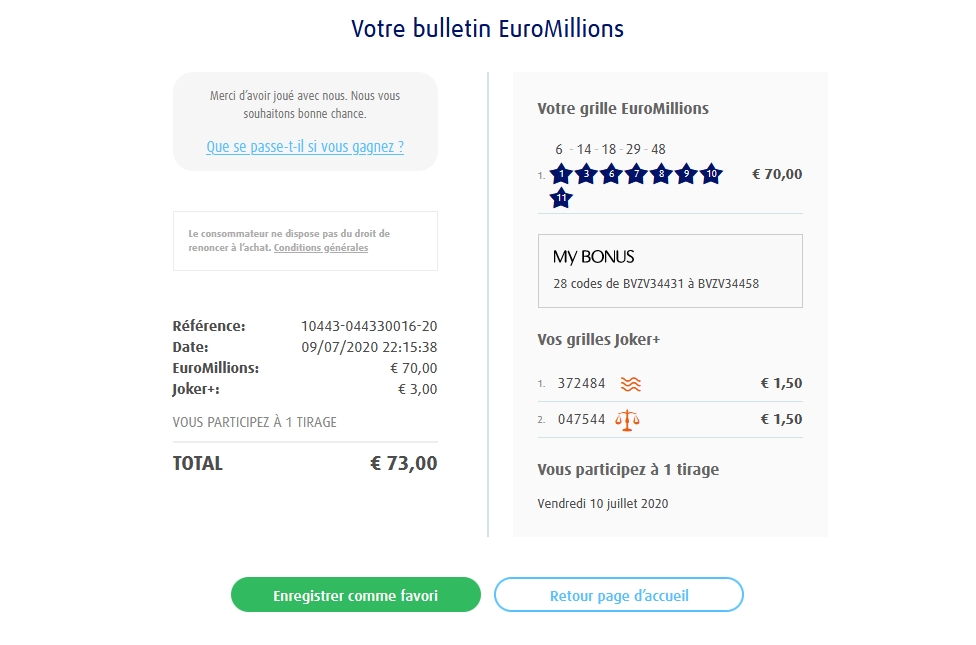The height and width of the screenshot is (645, 976).
Task: Click the star numbered 10
Action: pos(710,174)
